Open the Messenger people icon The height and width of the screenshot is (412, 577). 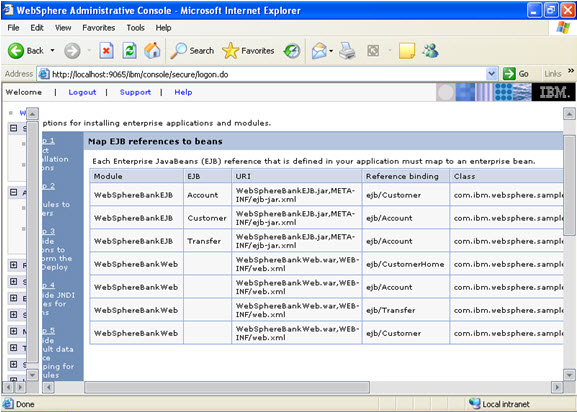tap(430, 51)
